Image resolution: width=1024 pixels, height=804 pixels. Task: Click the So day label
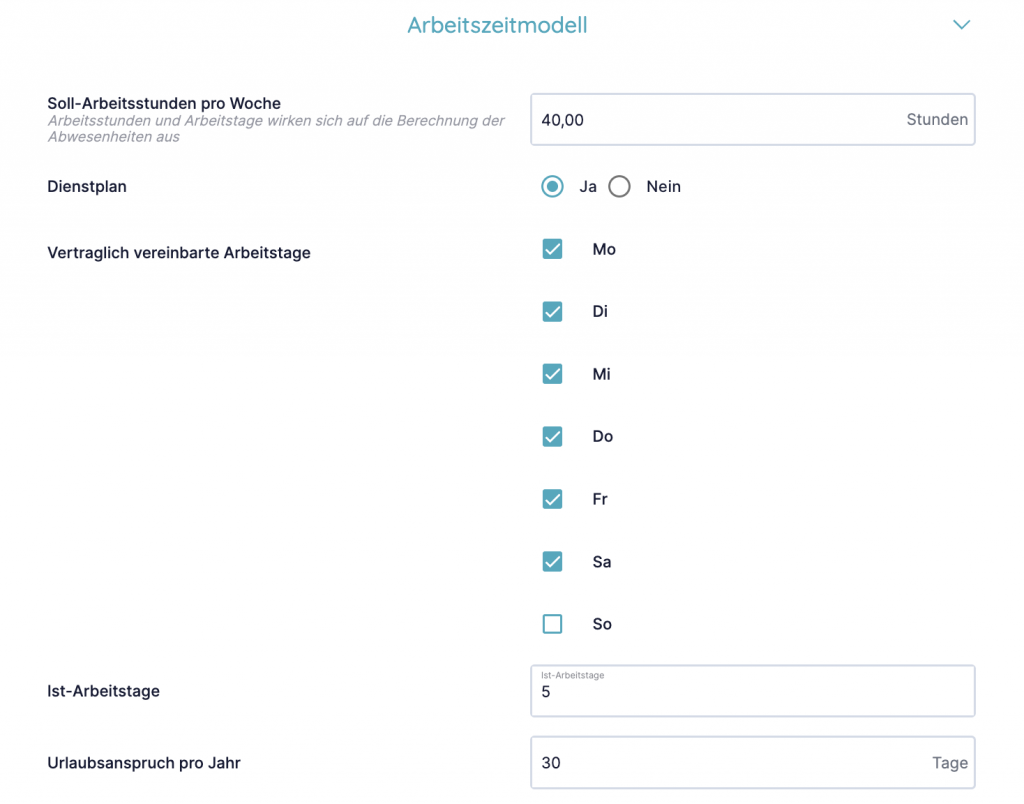click(x=602, y=624)
